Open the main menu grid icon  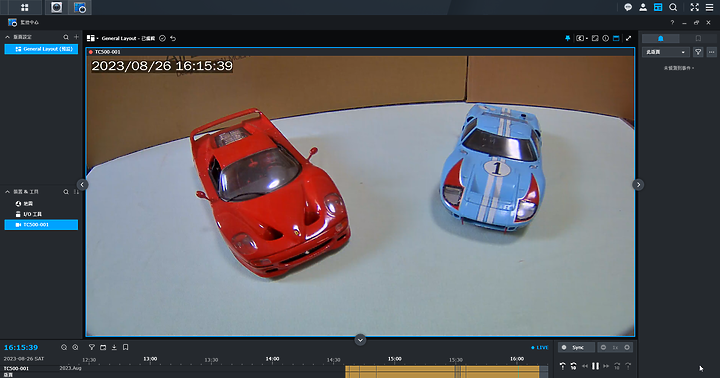coord(24,7)
